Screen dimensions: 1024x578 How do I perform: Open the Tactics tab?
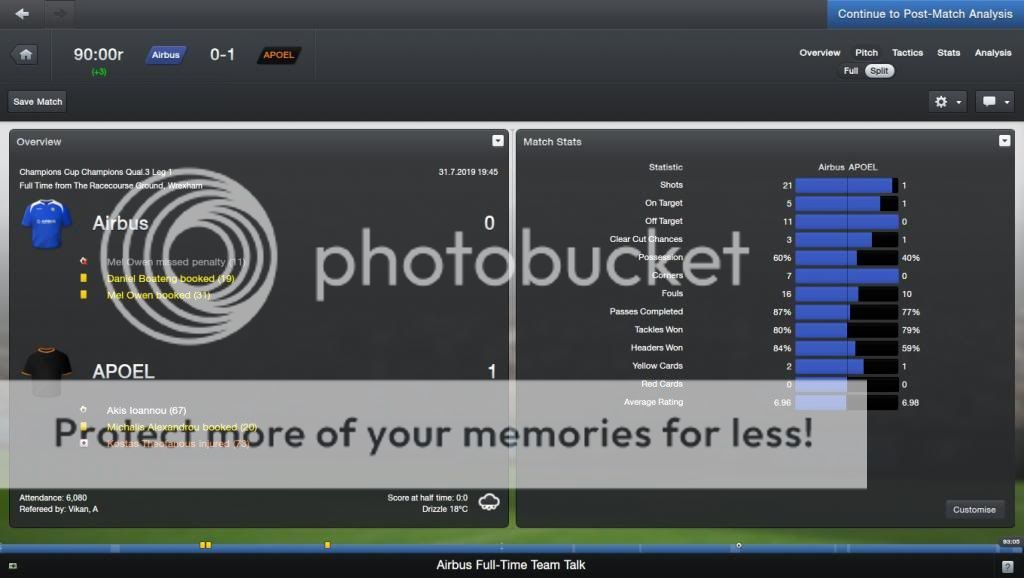pyautogui.click(x=907, y=53)
